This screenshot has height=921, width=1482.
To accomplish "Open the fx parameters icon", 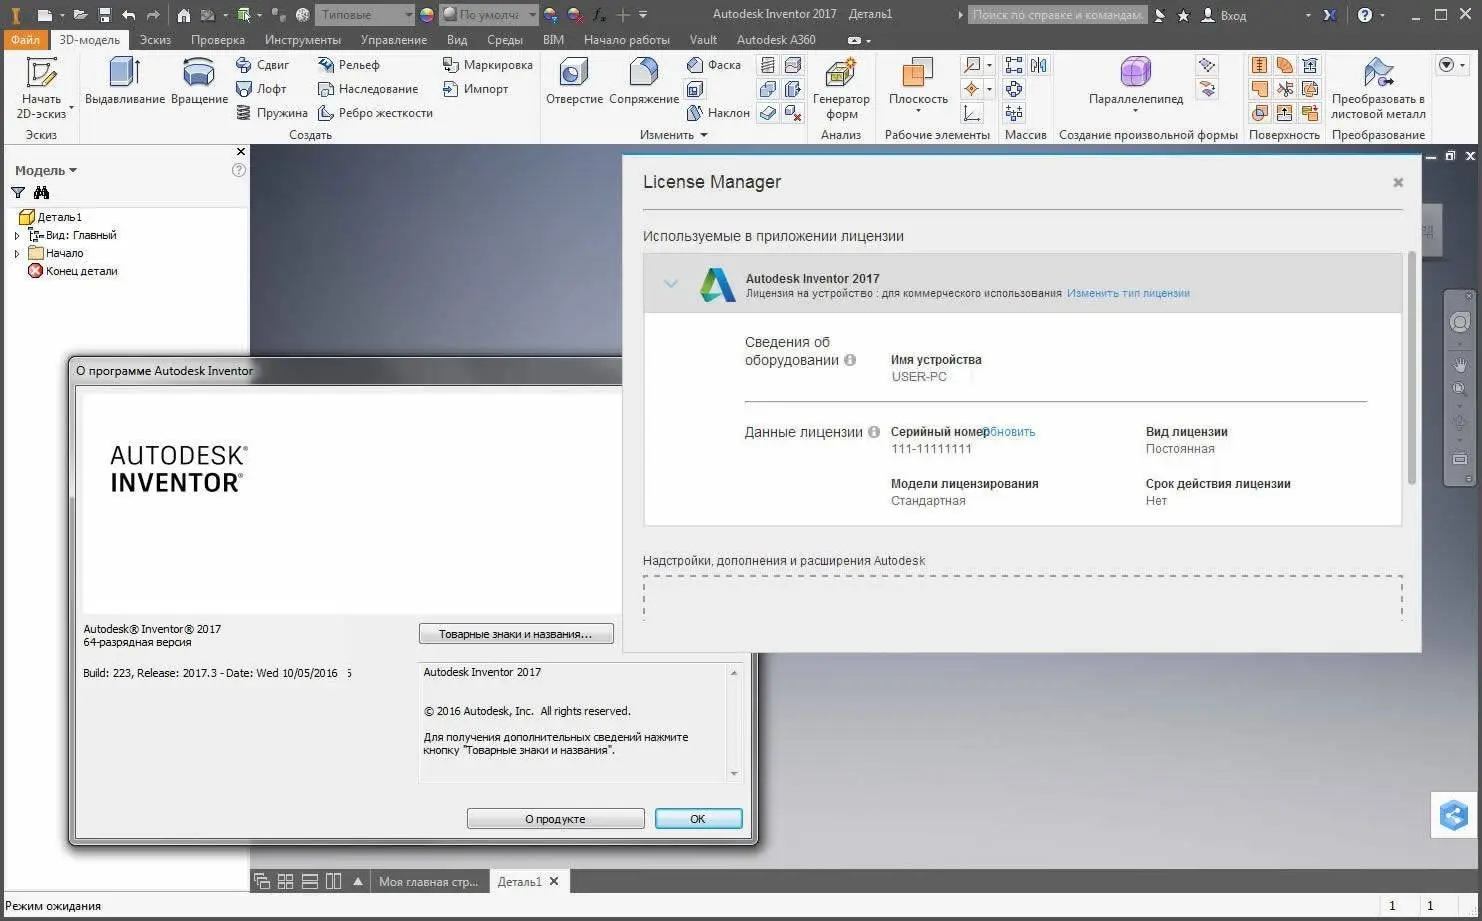I will [x=599, y=15].
